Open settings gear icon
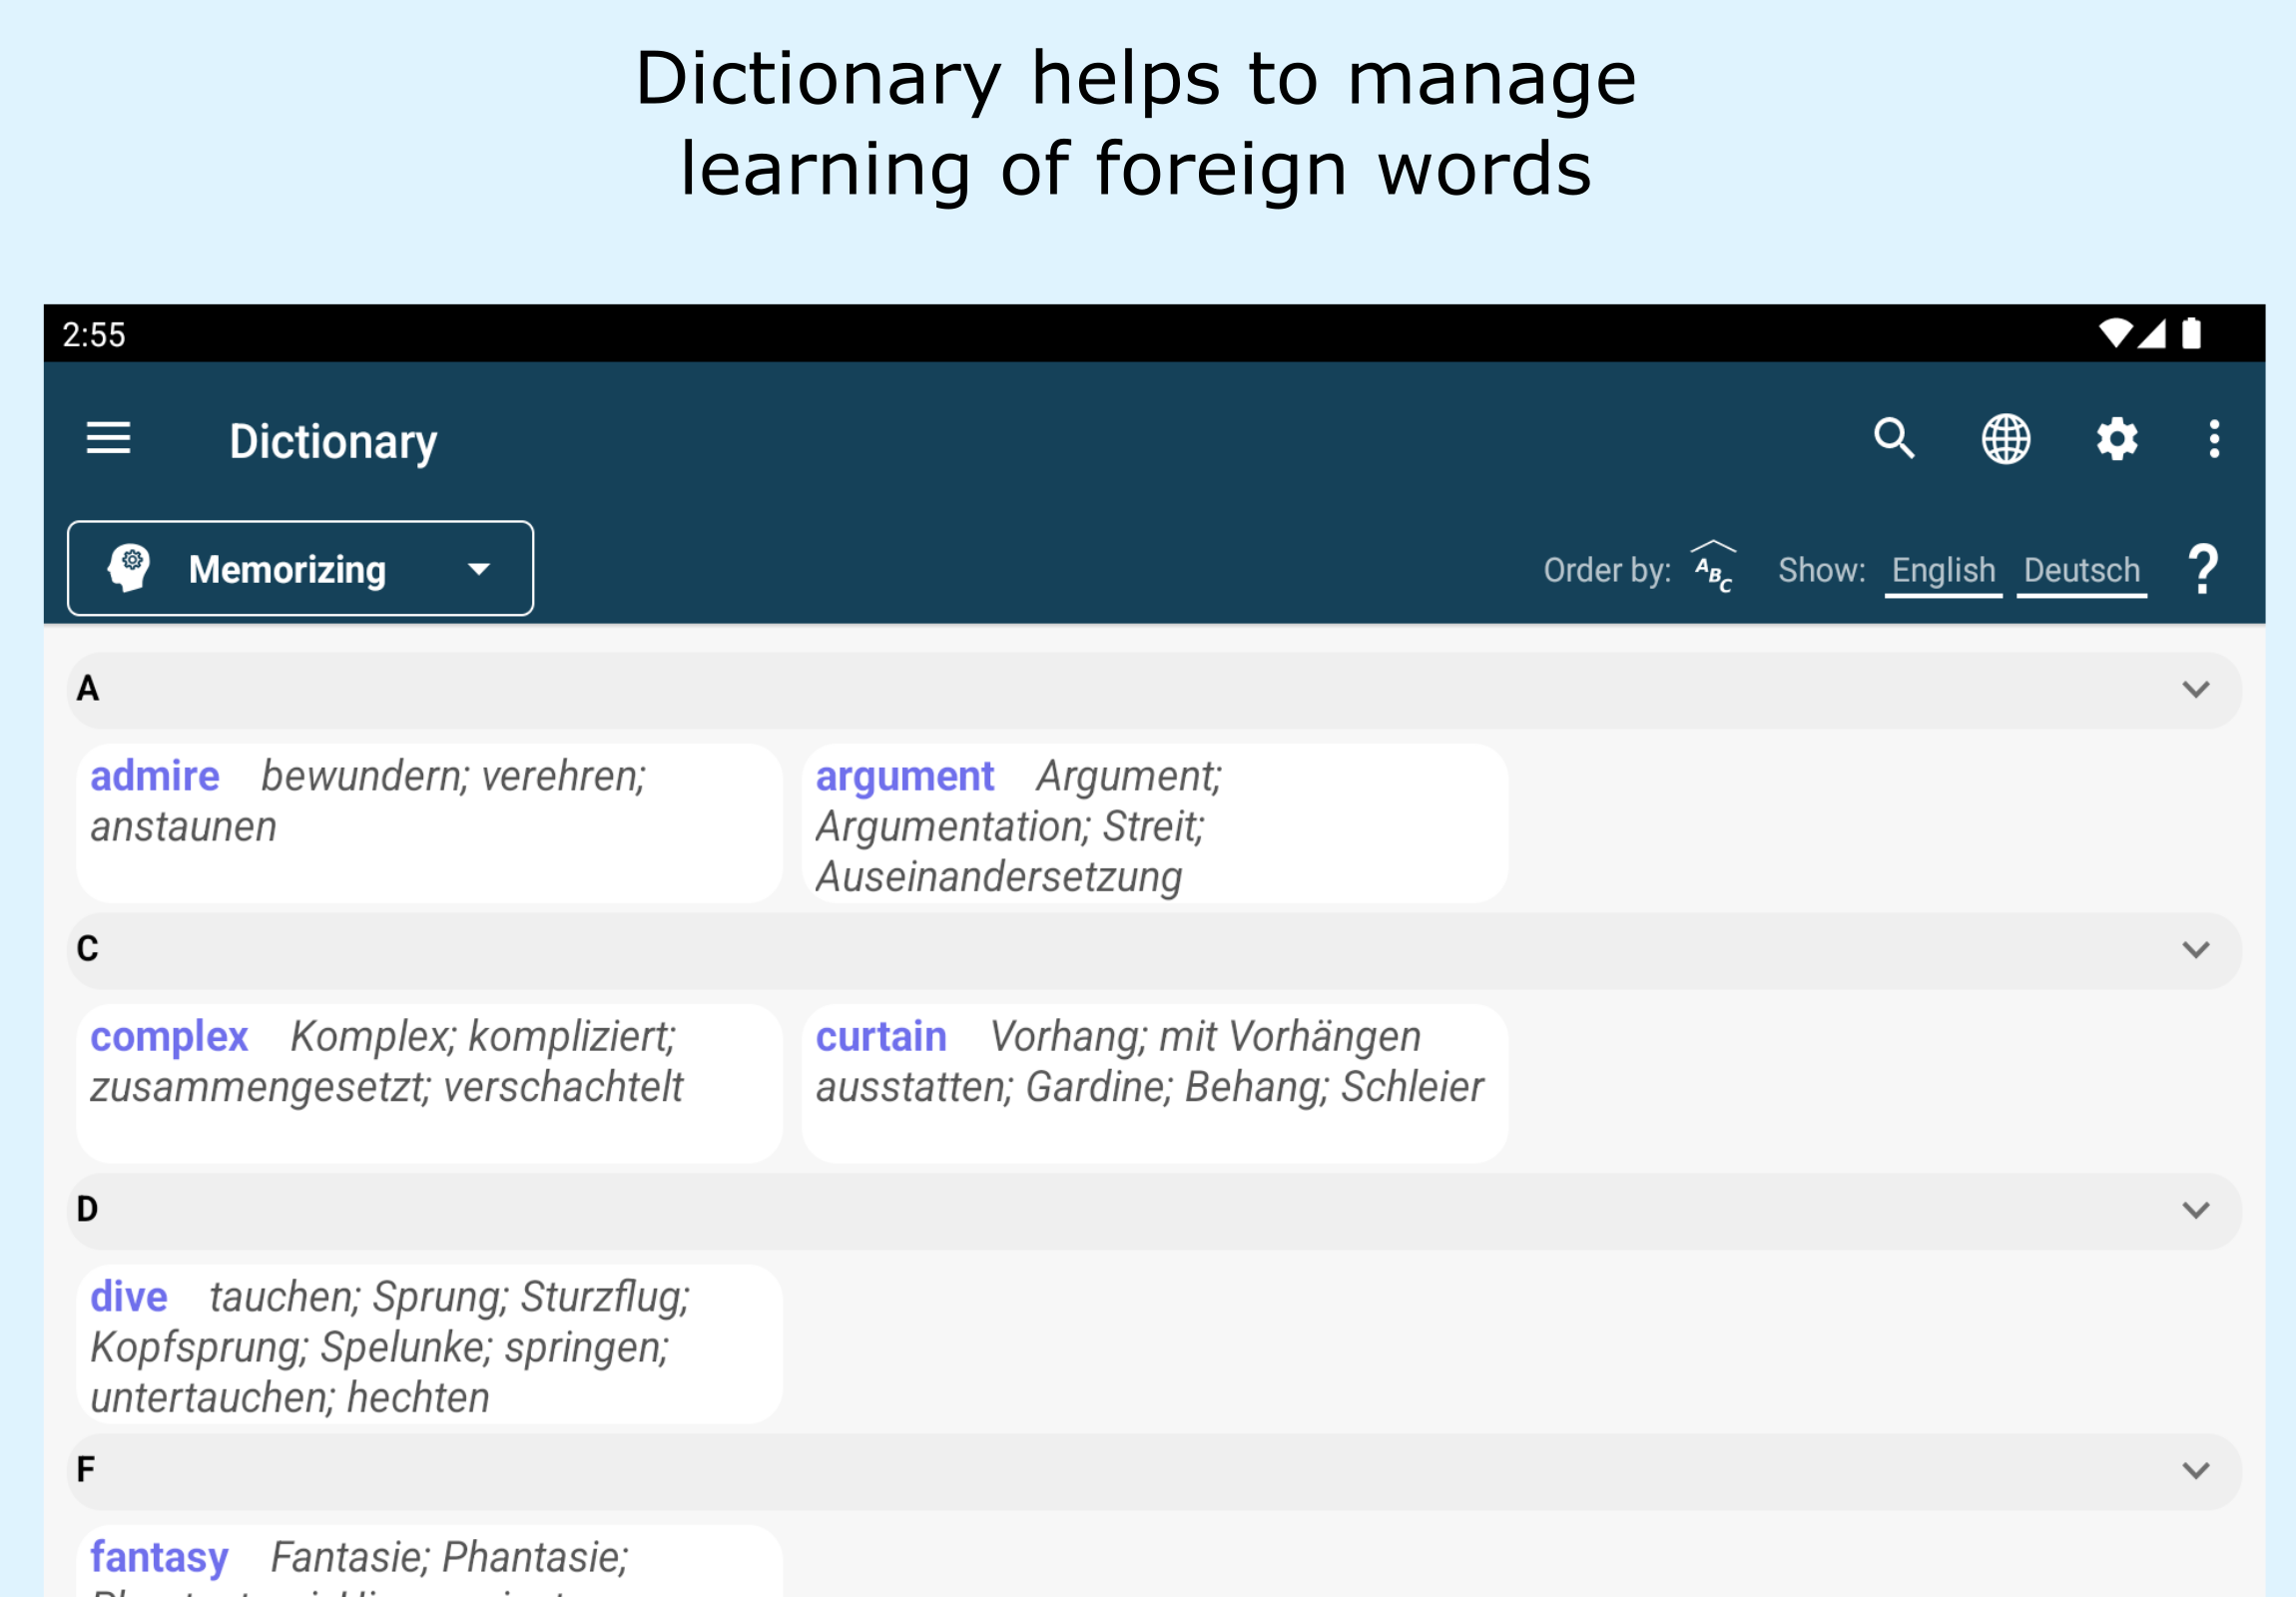This screenshot has width=2296, height=1597. point(2116,439)
